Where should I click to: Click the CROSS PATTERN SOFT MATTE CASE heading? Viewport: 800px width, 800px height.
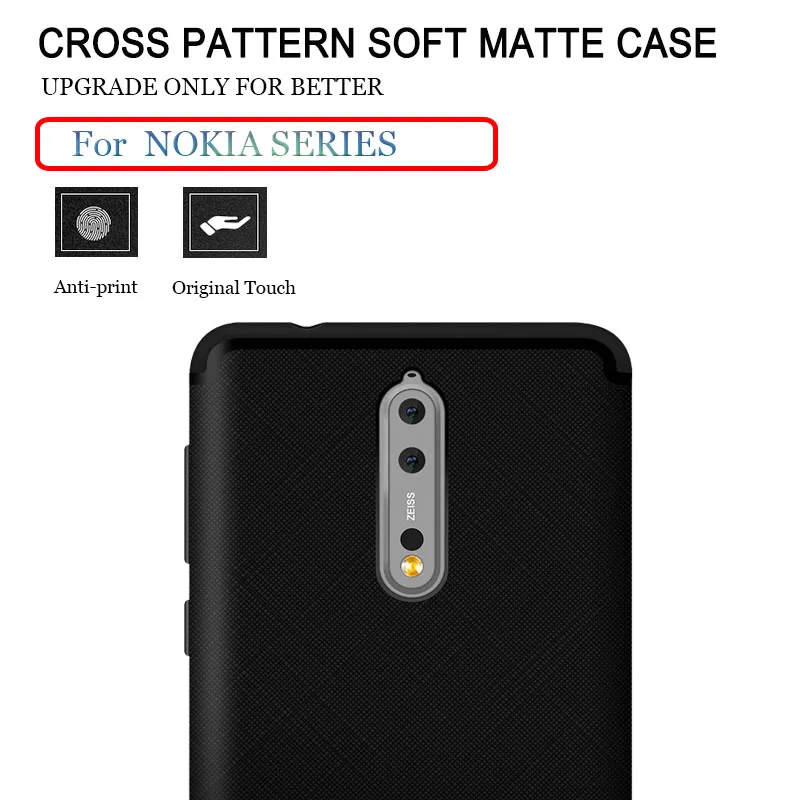pyautogui.click(x=377, y=43)
